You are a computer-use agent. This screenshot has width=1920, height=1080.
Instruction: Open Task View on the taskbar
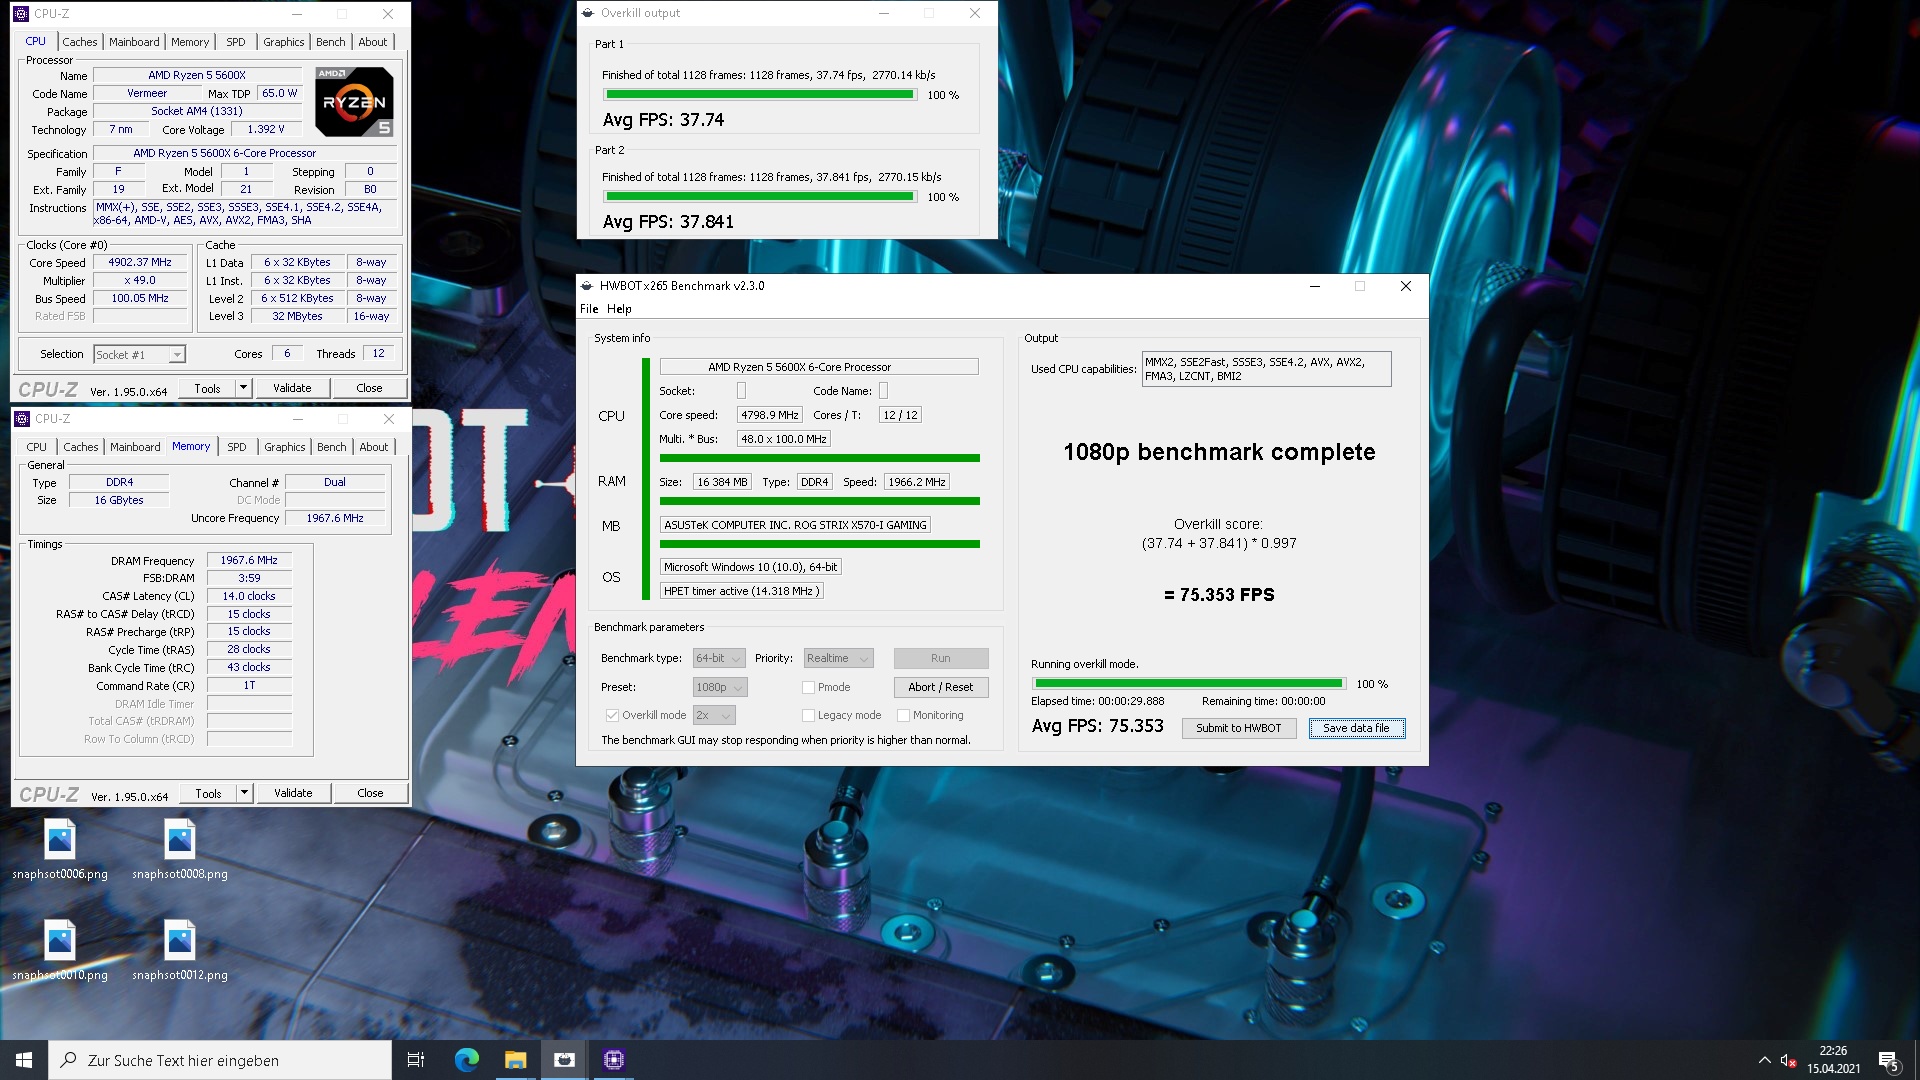click(416, 1060)
